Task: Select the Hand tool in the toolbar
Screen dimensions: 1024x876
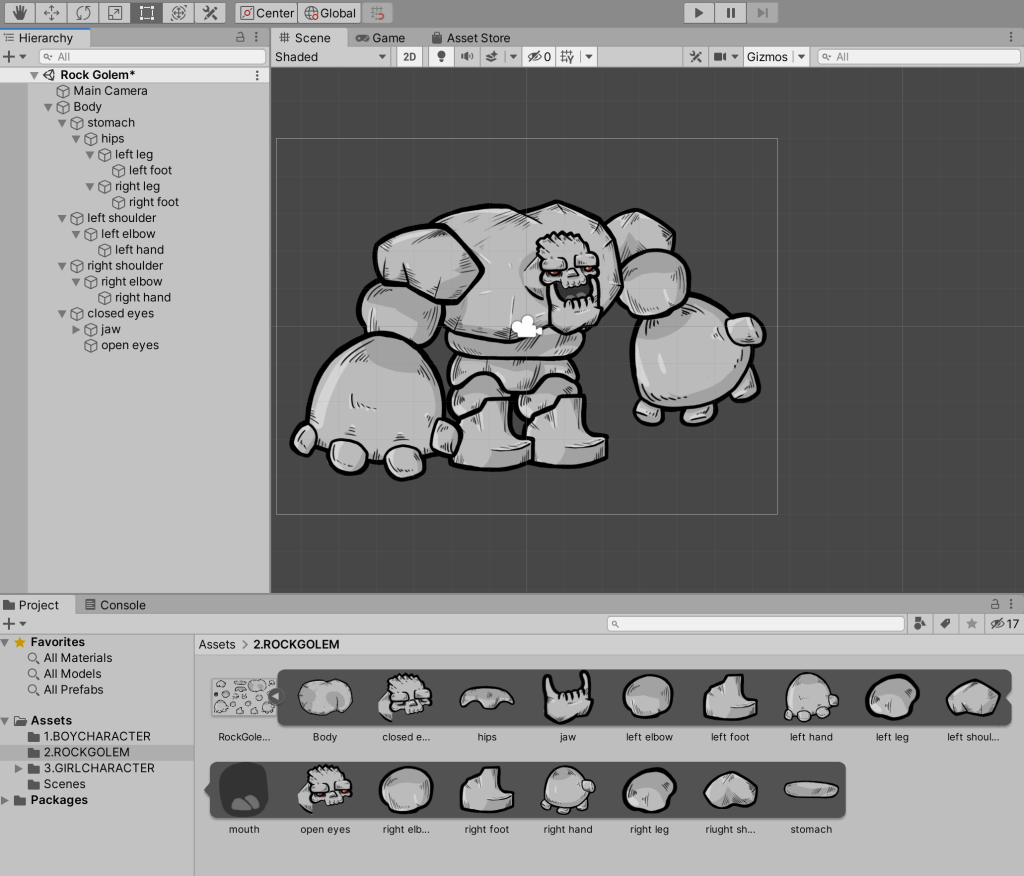Action: click(x=19, y=13)
